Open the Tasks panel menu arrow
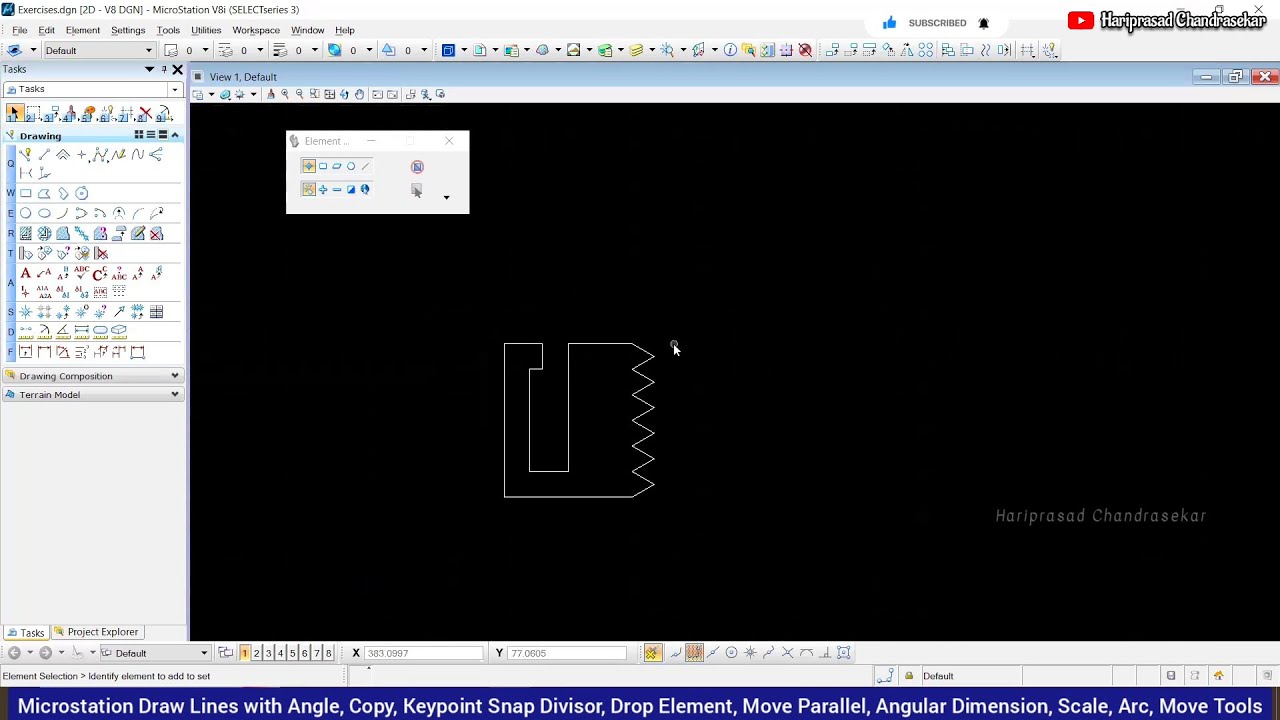Screen dimensions: 1280x720 149,69
